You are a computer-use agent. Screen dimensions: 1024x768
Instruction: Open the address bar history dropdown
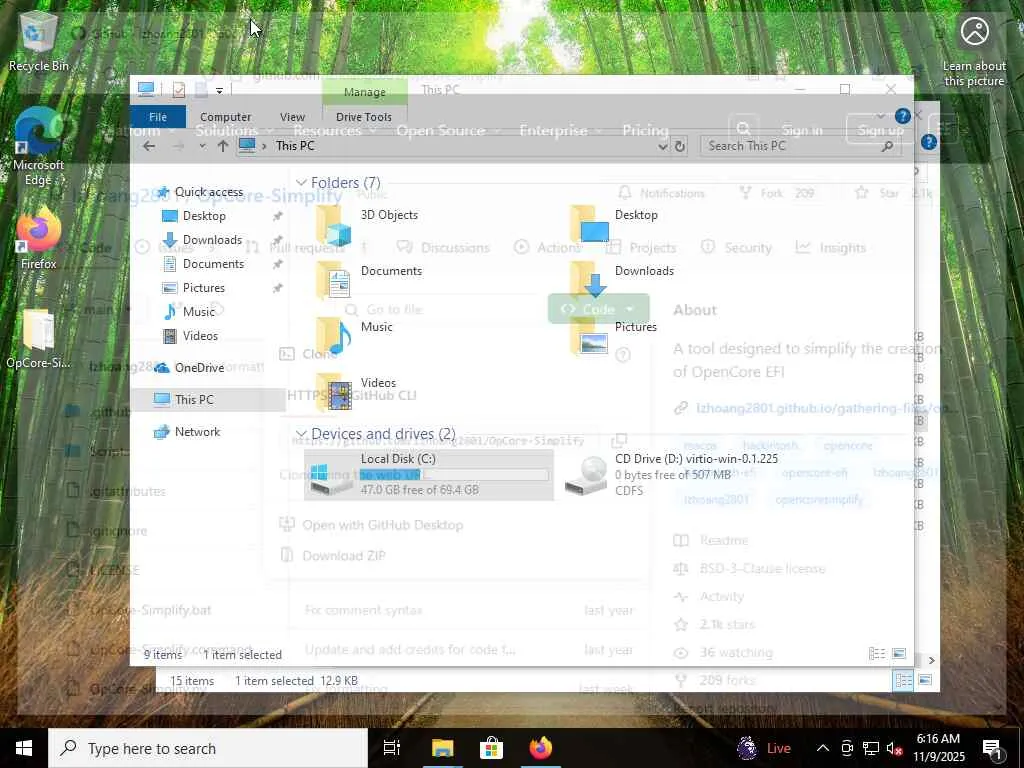(x=662, y=146)
